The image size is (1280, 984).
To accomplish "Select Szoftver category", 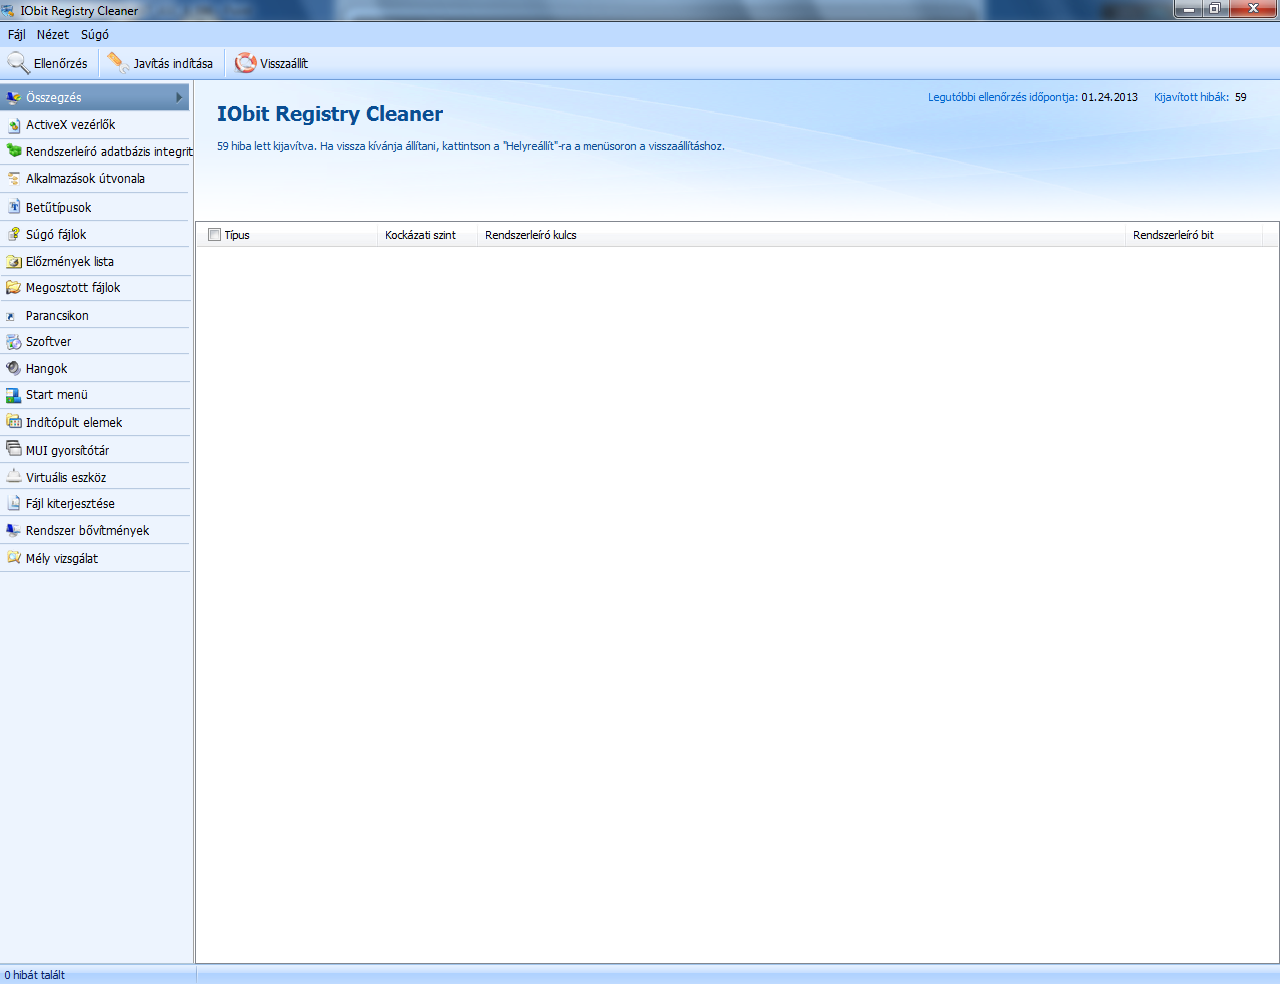I will tap(96, 341).
